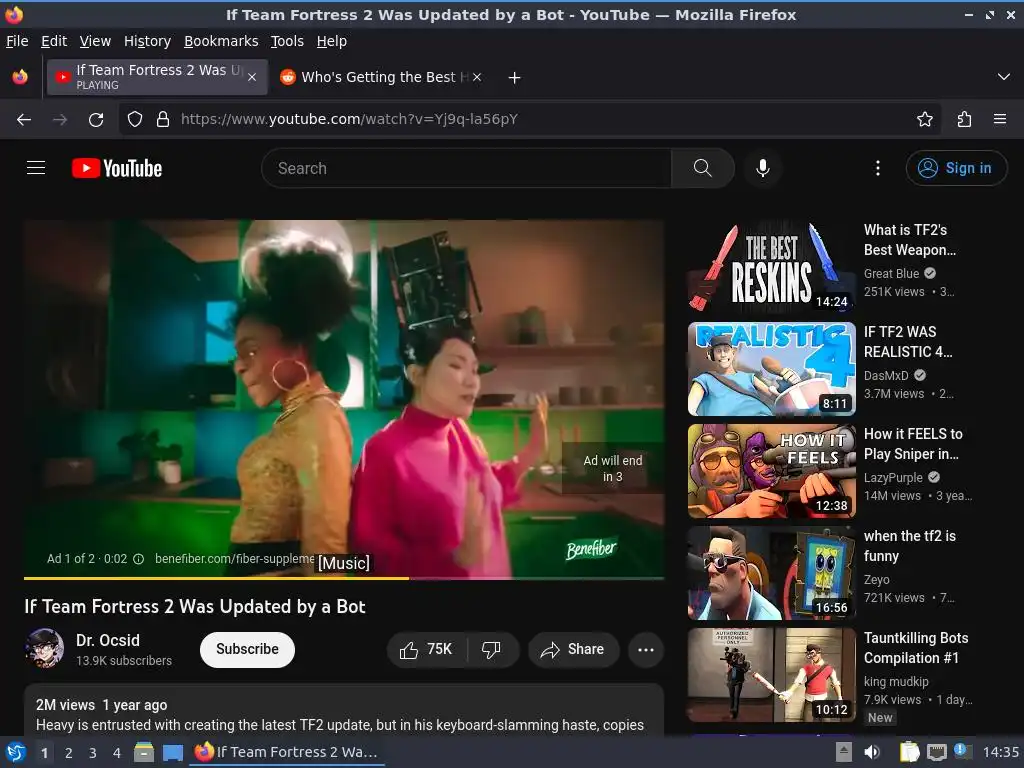Expand the list all tabs chevron

[1004, 77]
